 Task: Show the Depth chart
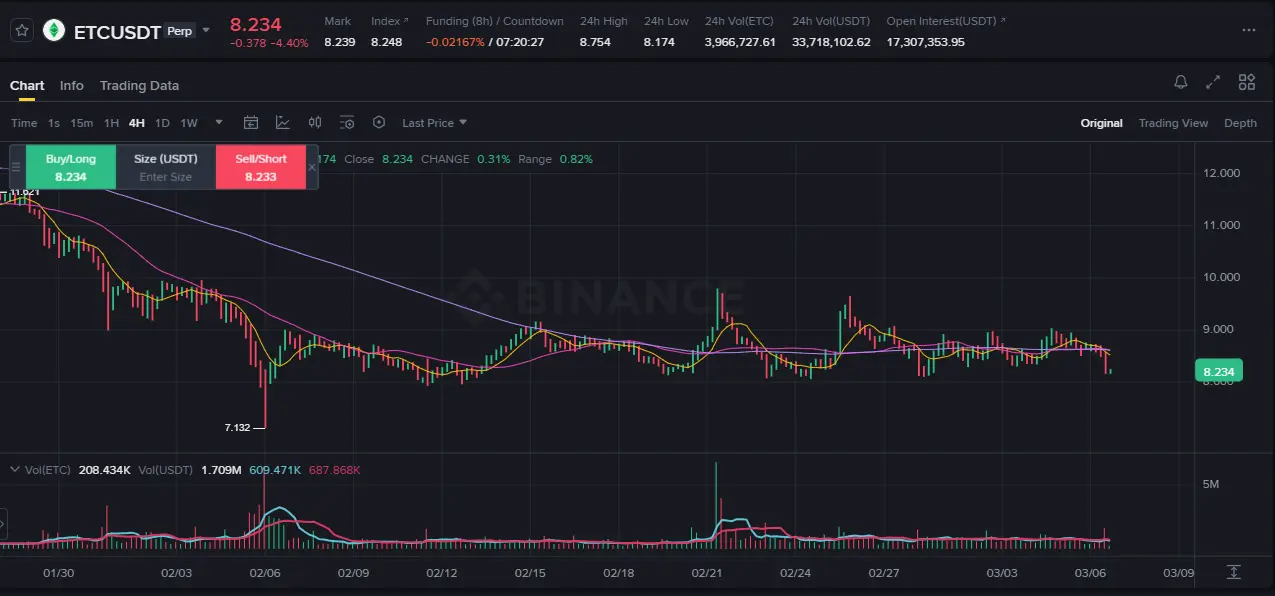tap(1240, 123)
